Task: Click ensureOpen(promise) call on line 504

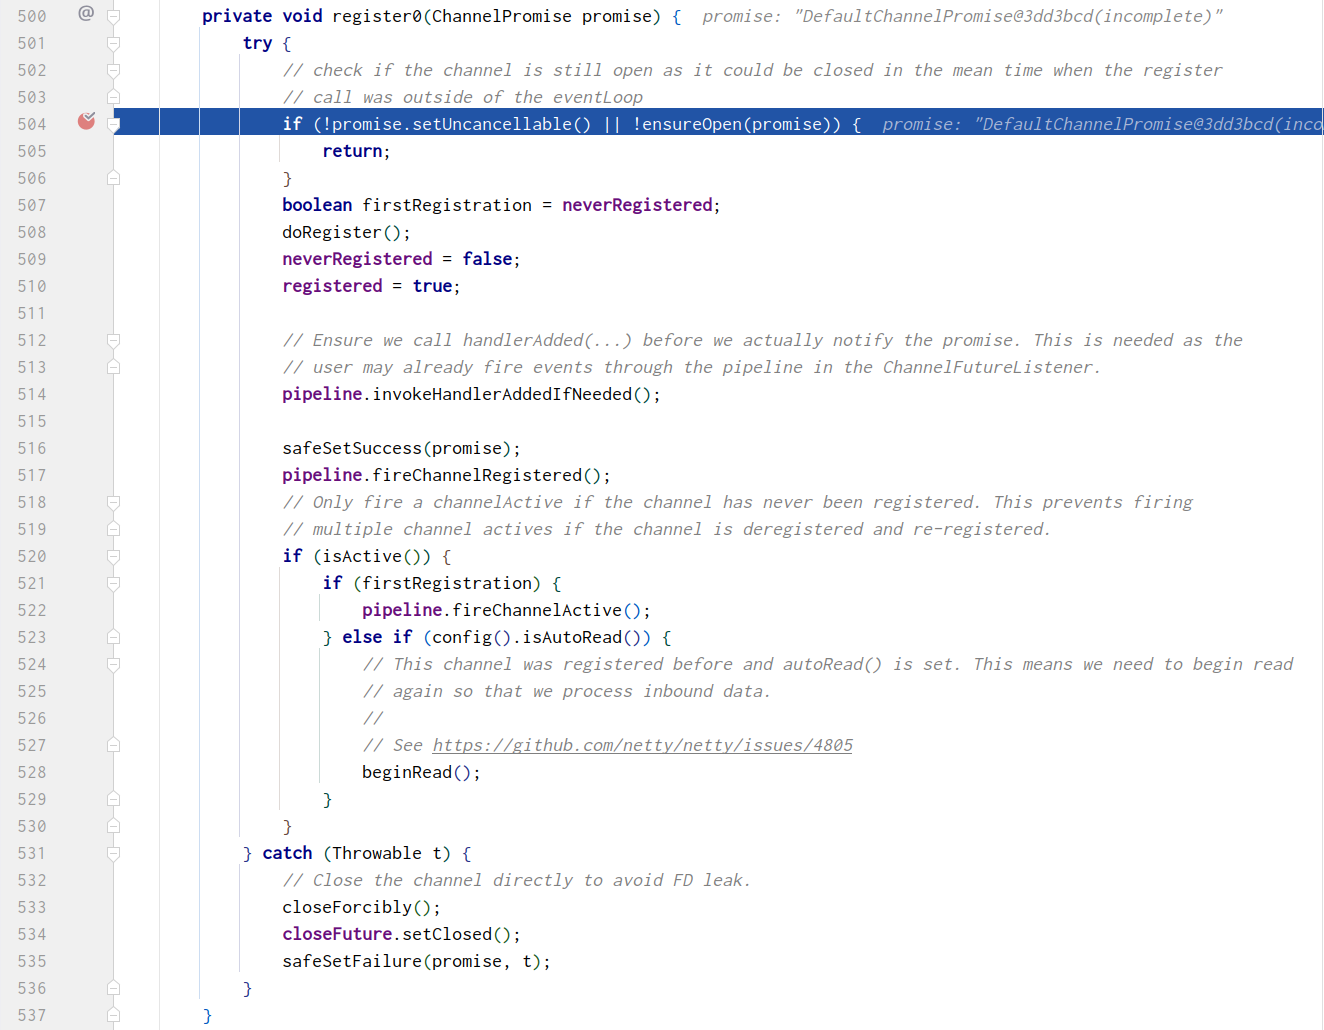Action: pos(736,124)
